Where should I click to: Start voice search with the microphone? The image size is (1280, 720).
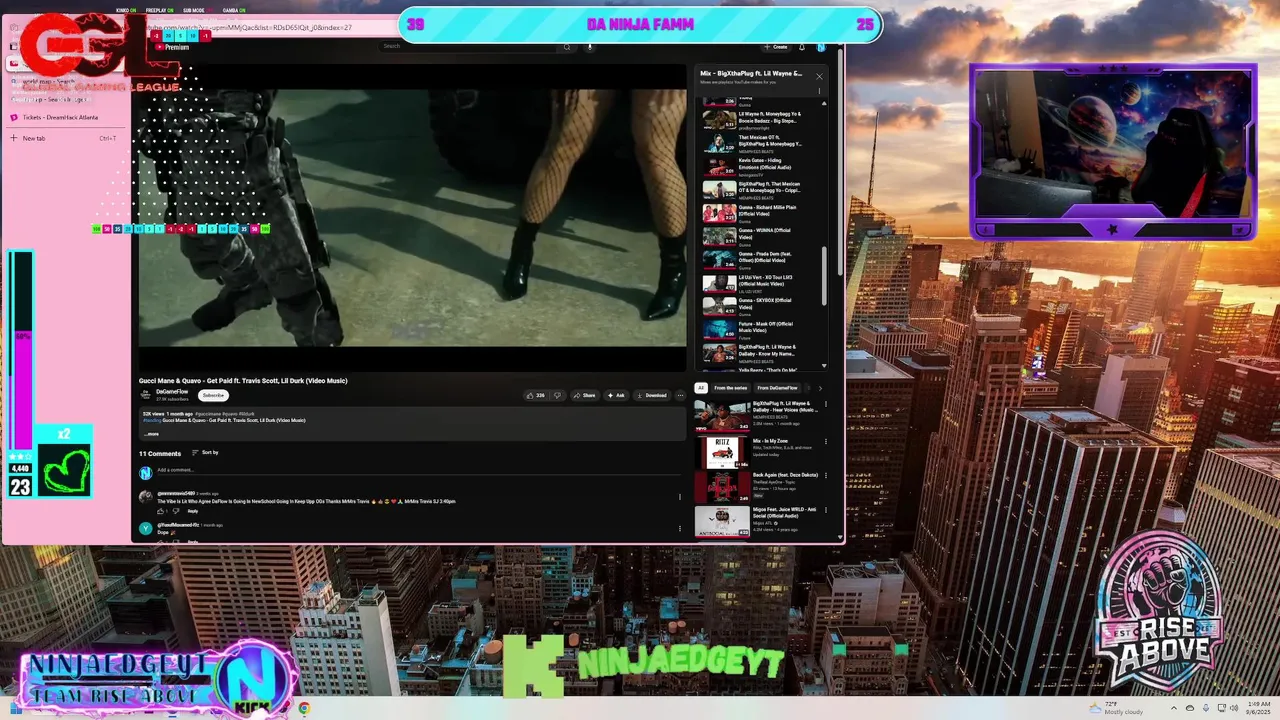pyautogui.click(x=590, y=46)
